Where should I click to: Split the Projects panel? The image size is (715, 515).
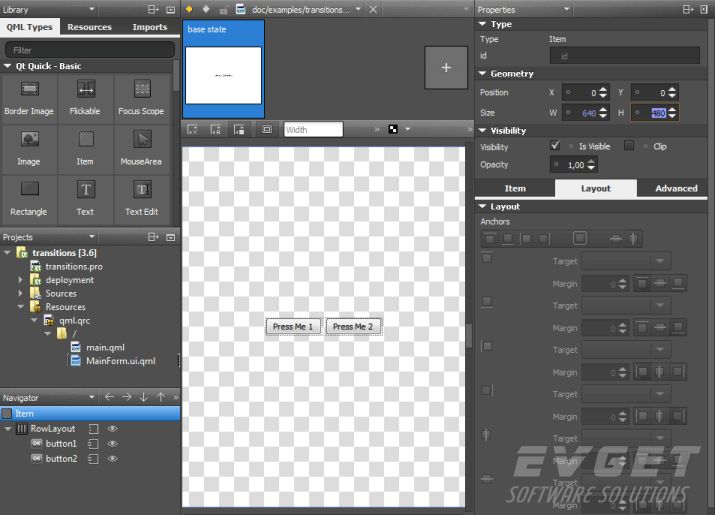(153, 237)
